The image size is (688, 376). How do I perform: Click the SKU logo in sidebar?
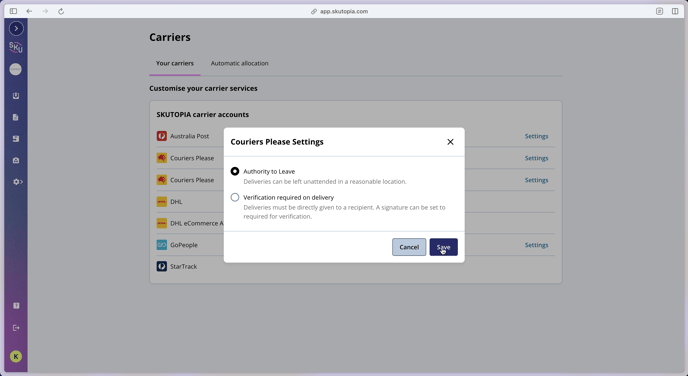pyautogui.click(x=16, y=47)
